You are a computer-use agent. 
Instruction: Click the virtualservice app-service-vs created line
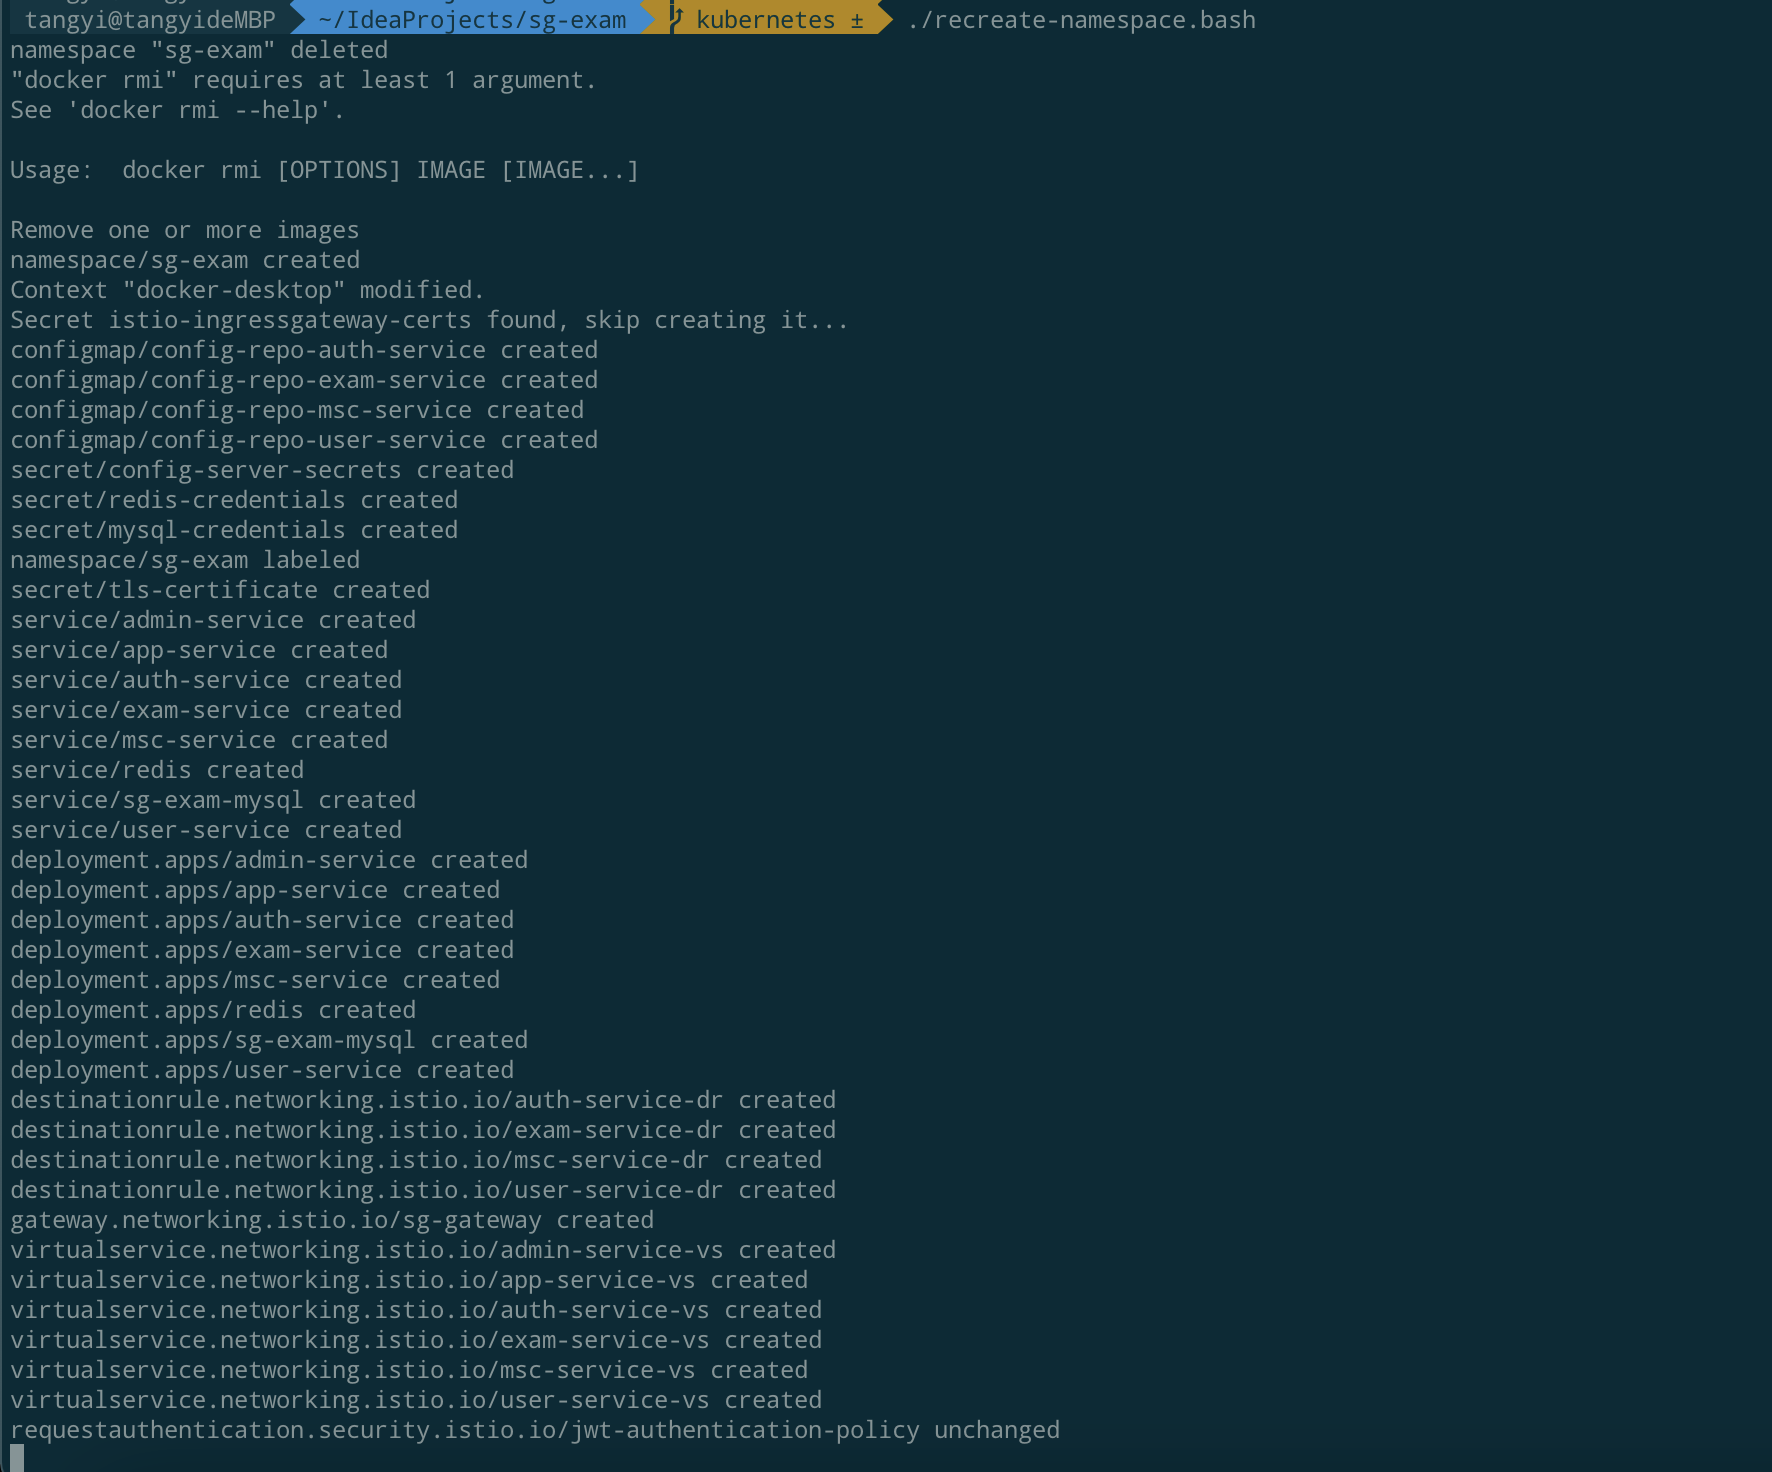[x=409, y=1280]
